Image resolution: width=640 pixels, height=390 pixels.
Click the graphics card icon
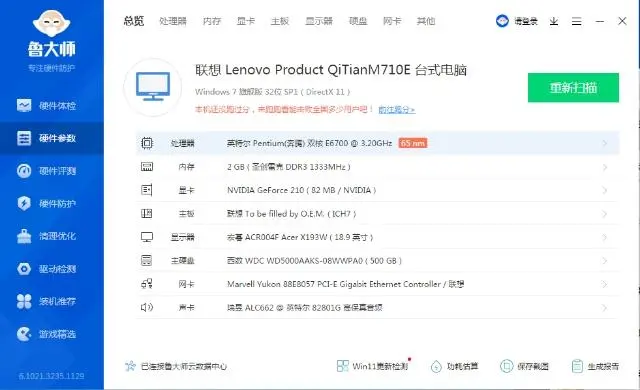coord(147,190)
